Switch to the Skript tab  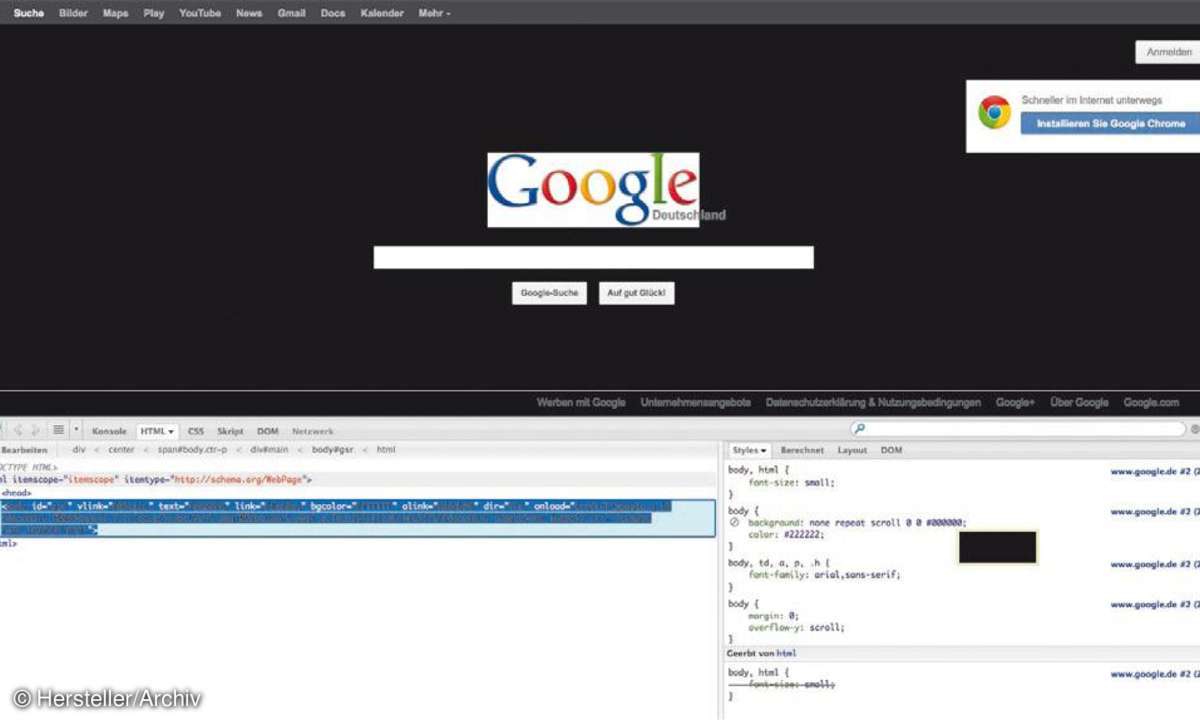pyautogui.click(x=230, y=431)
